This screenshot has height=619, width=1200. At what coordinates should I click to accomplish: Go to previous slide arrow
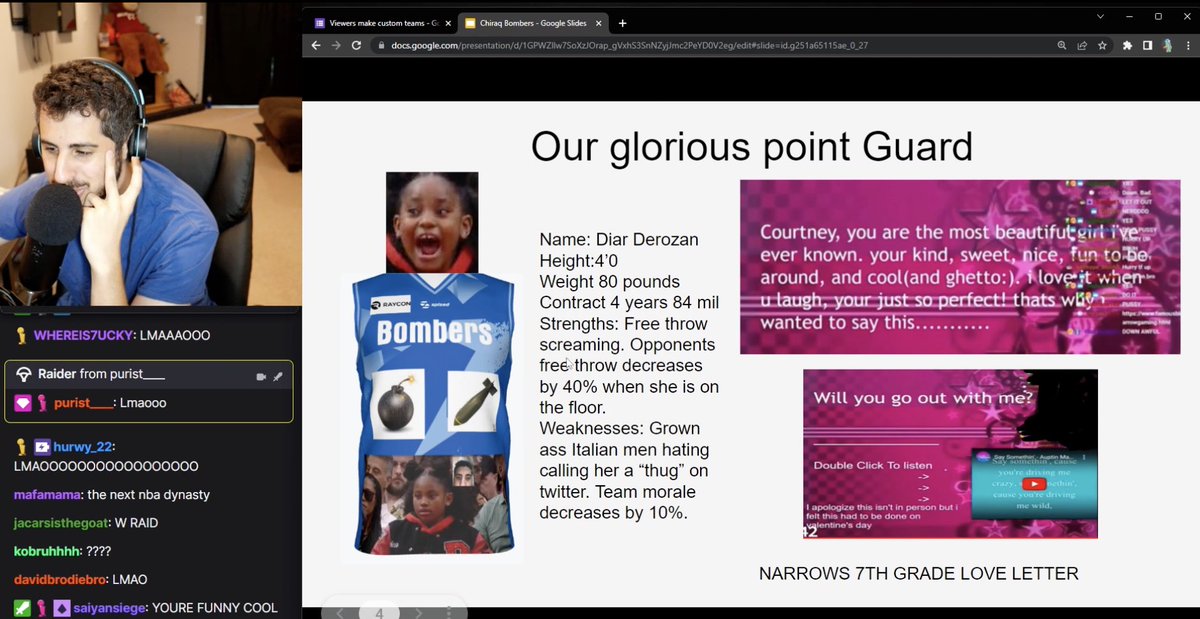(339, 613)
